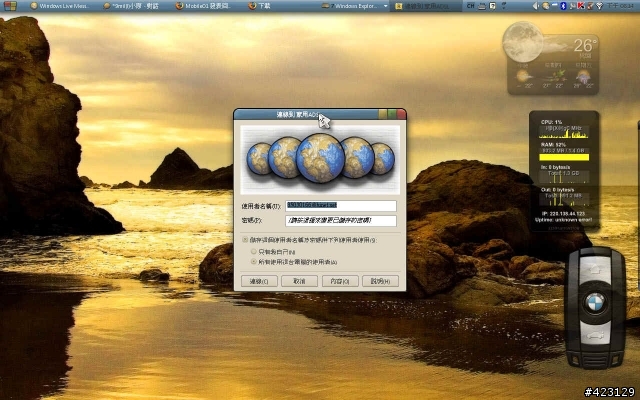Click the Cancel (取消) button
Screen dimensions: 640x400
(x=299, y=281)
